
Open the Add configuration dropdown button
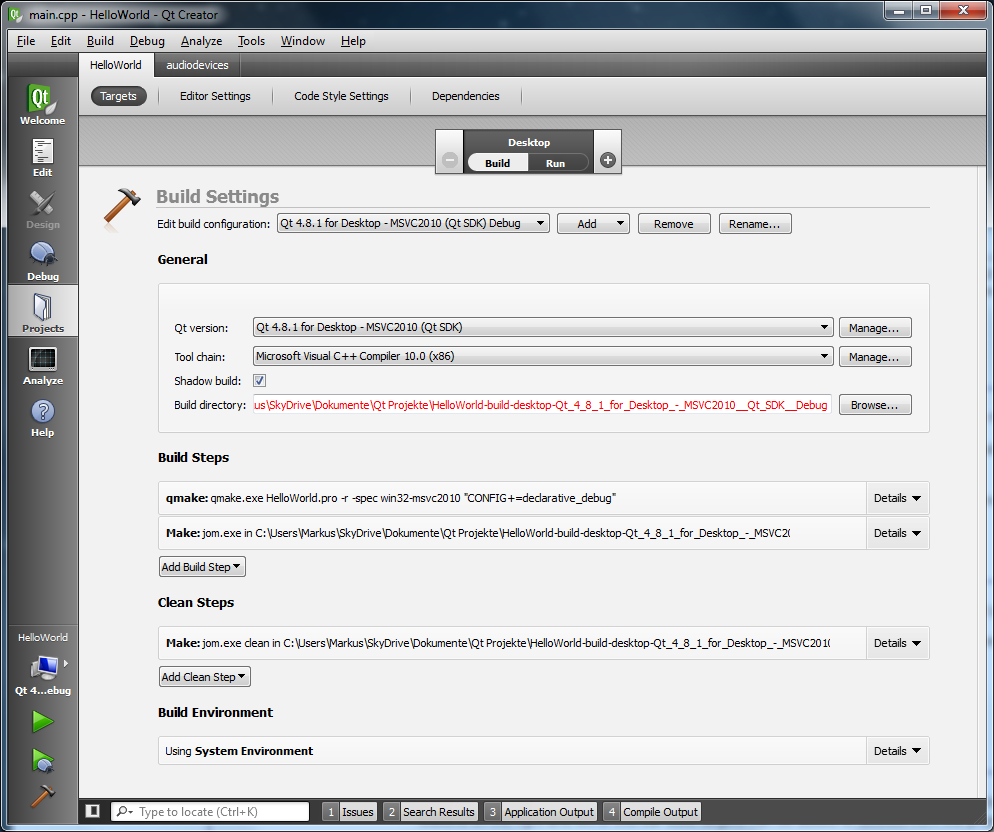pyautogui.click(x=593, y=224)
